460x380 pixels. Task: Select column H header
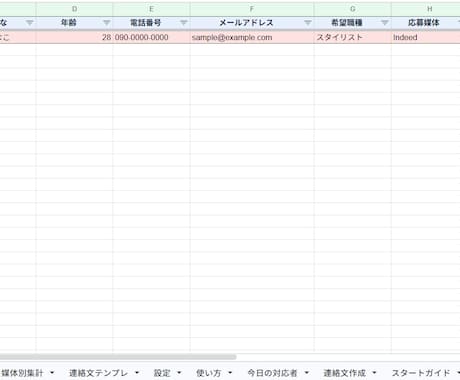pos(426,9)
